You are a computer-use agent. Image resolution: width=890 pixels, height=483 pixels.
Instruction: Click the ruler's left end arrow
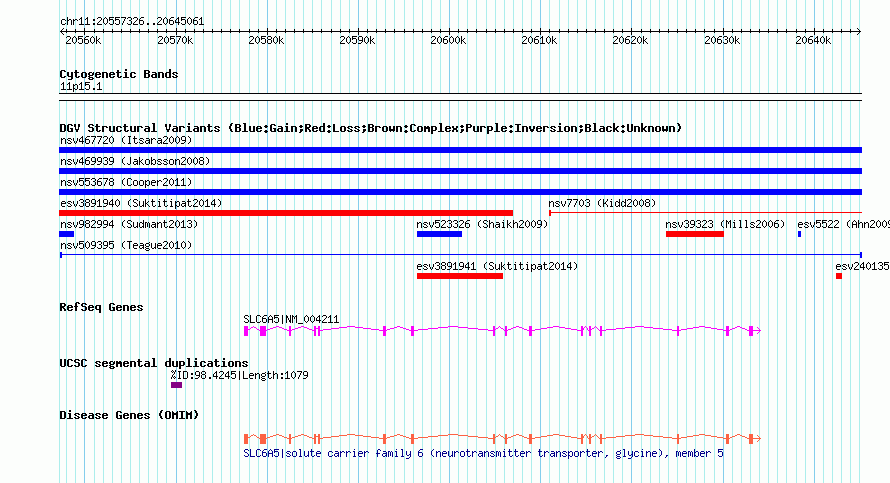coord(62,32)
